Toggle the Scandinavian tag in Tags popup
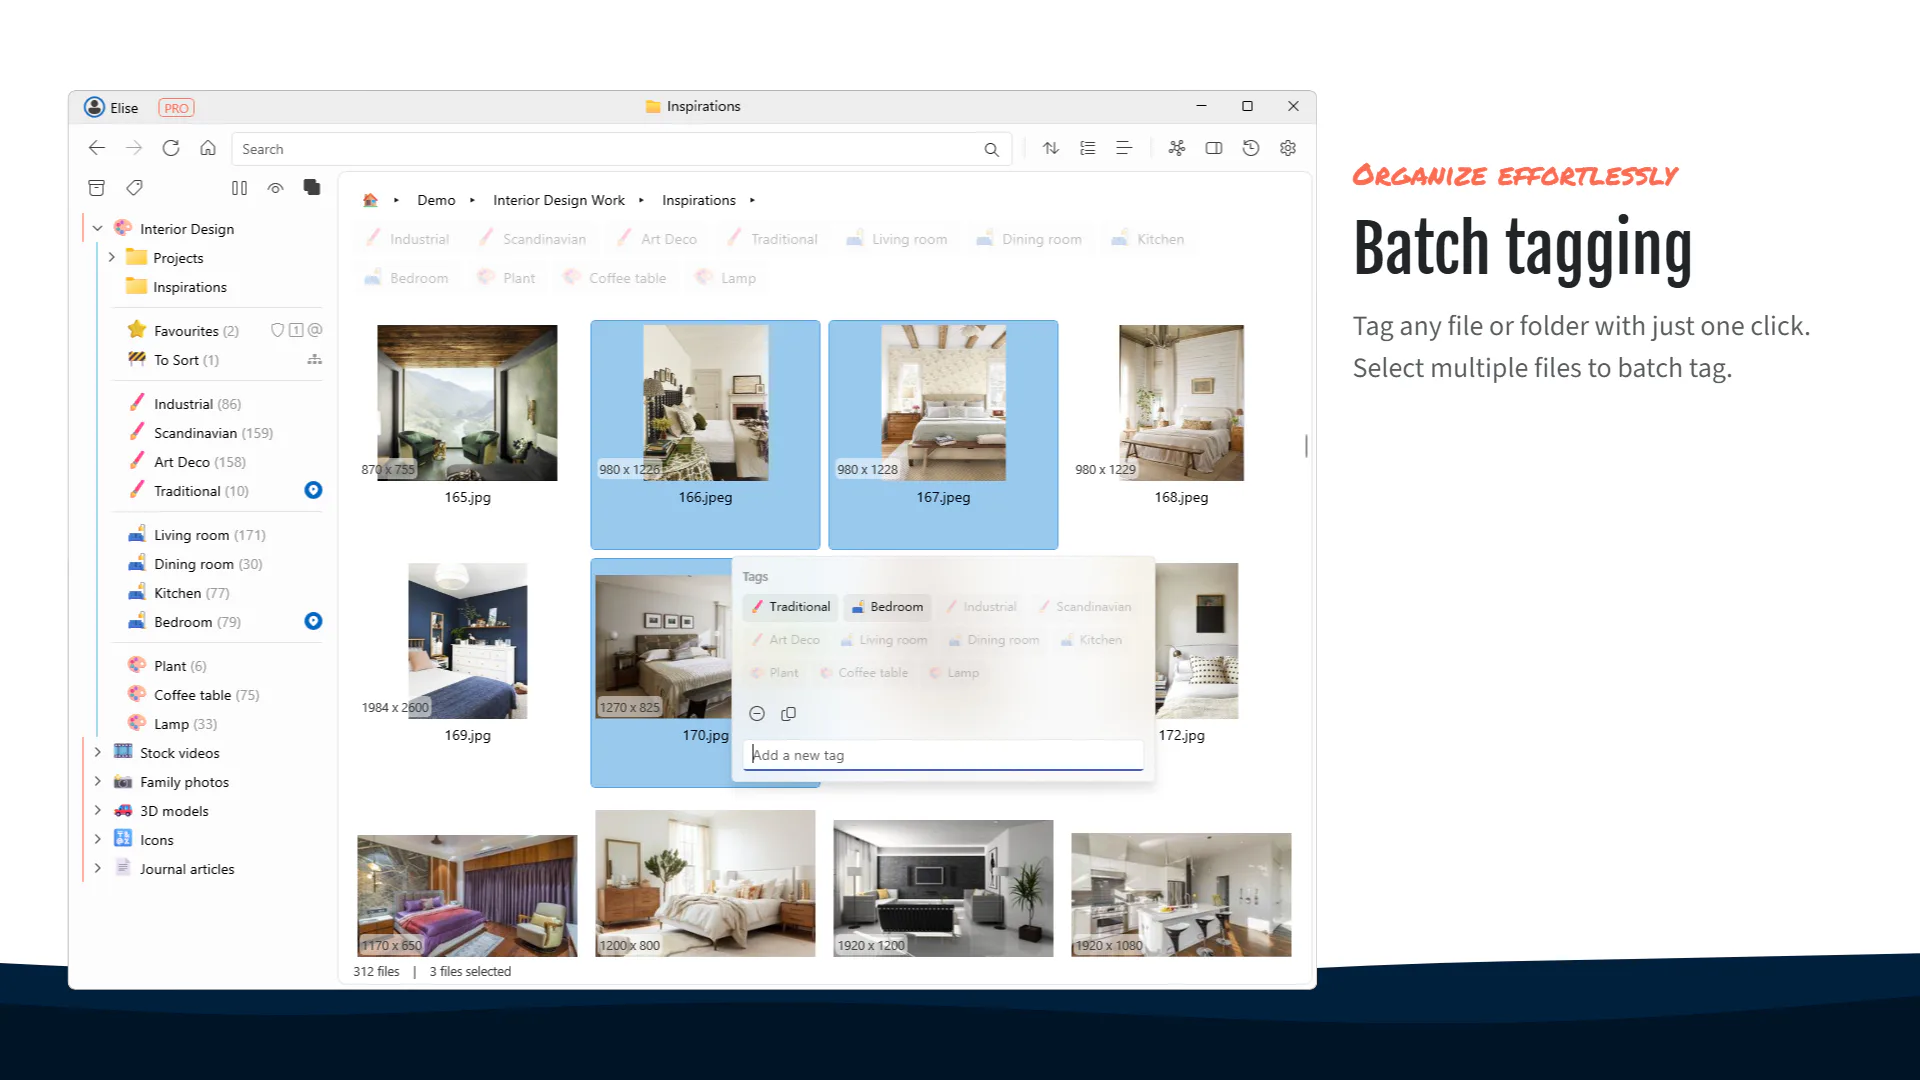The image size is (1920, 1080). click(1085, 607)
